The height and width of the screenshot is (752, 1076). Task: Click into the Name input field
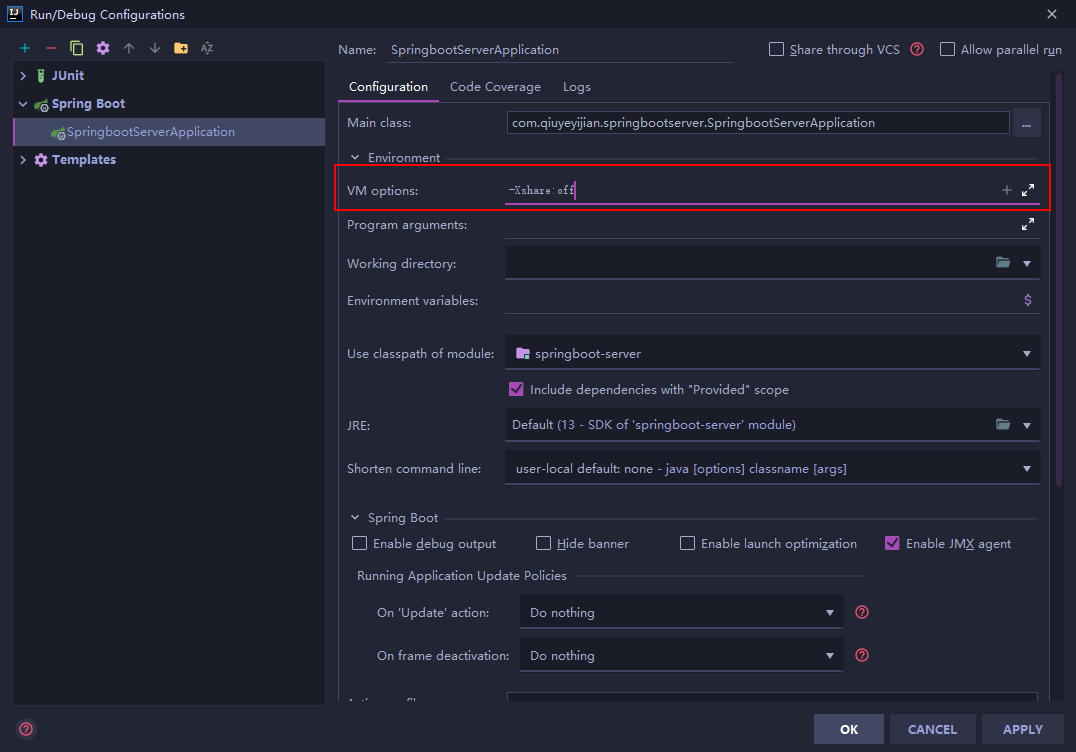pos(559,50)
